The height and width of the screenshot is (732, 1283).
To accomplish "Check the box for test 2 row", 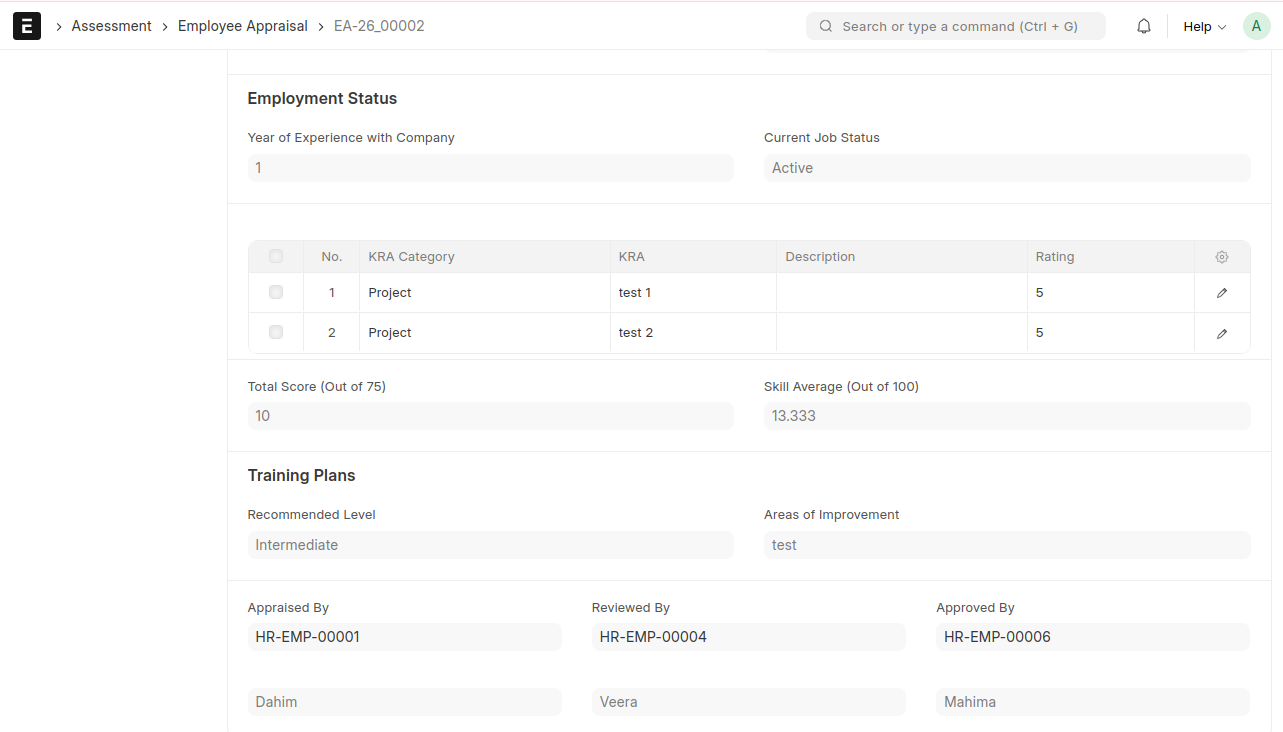I will pos(276,333).
